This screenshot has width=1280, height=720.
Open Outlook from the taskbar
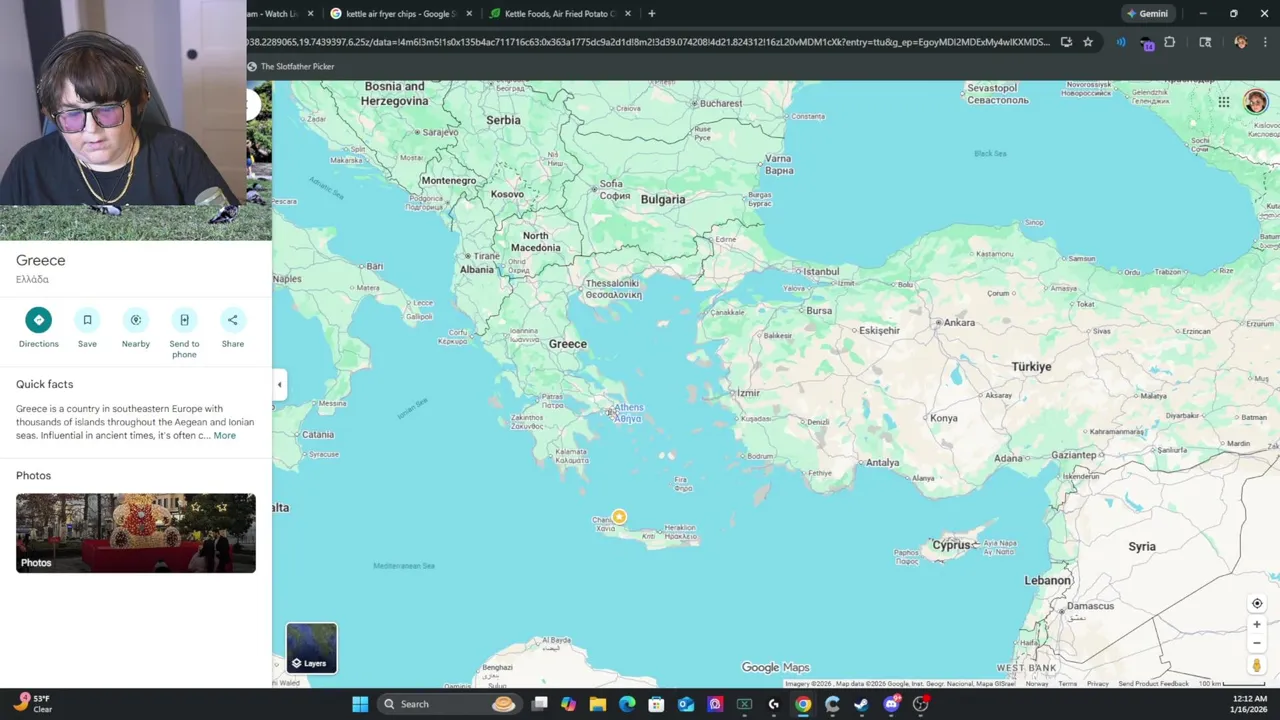[686, 704]
